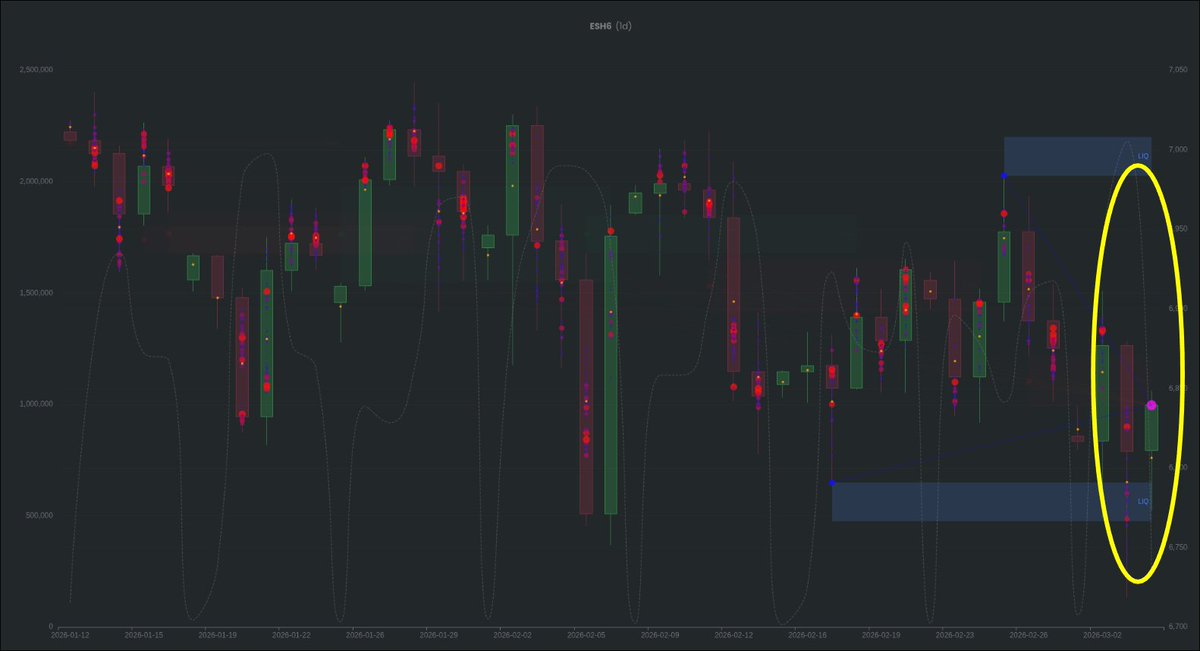Click the 2026-01-15 date label

tap(144, 634)
